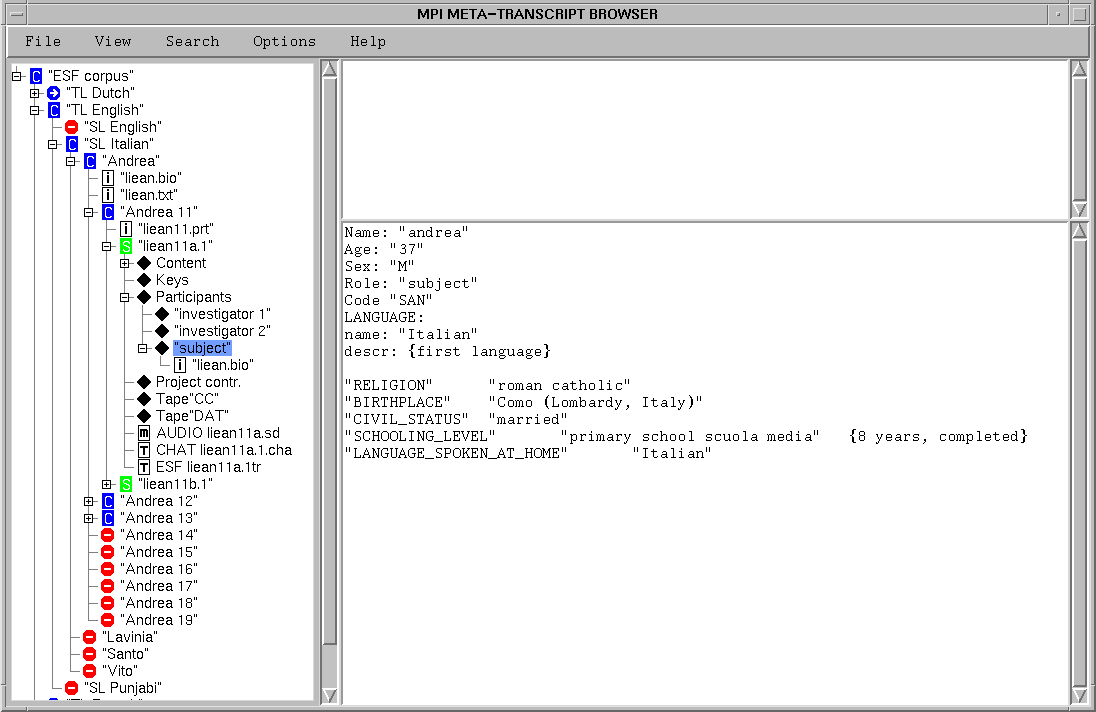Viewport: 1096px width, 712px height.
Task: Expand the Andrea 13 node
Action: tap(89, 518)
